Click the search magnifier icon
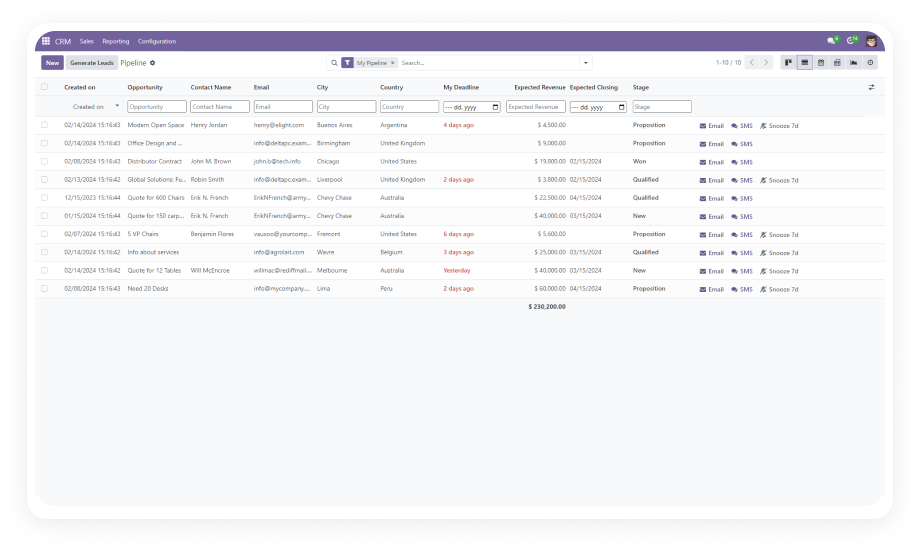The height and width of the screenshot is (550, 920). click(334, 63)
